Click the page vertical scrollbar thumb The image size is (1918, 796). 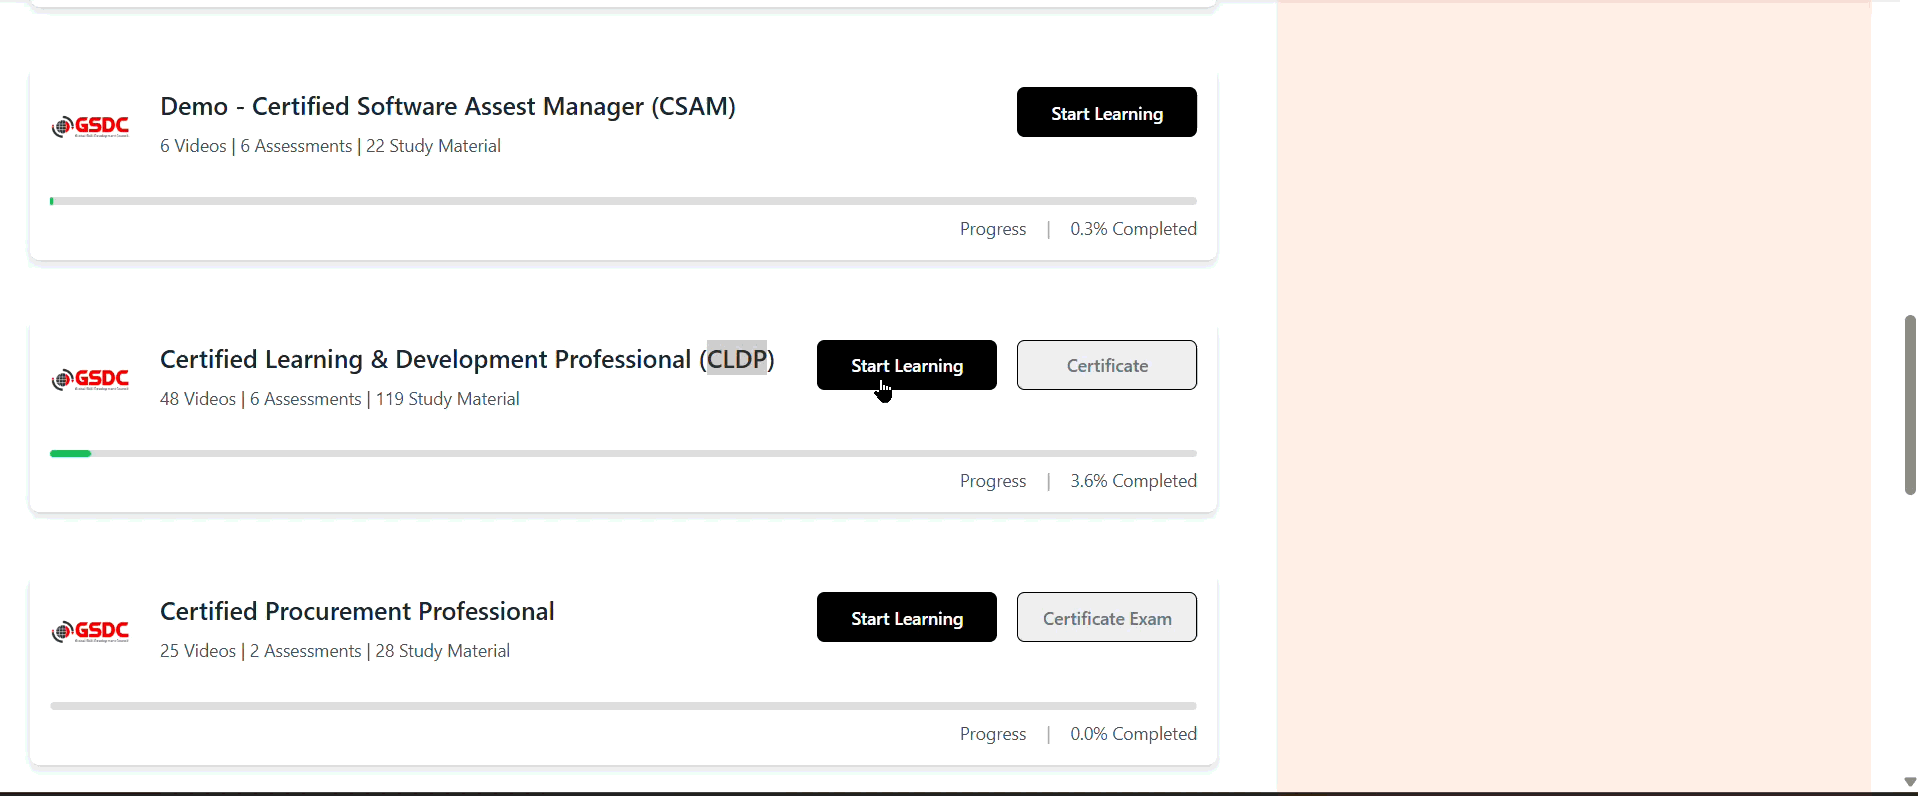tap(1910, 405)
